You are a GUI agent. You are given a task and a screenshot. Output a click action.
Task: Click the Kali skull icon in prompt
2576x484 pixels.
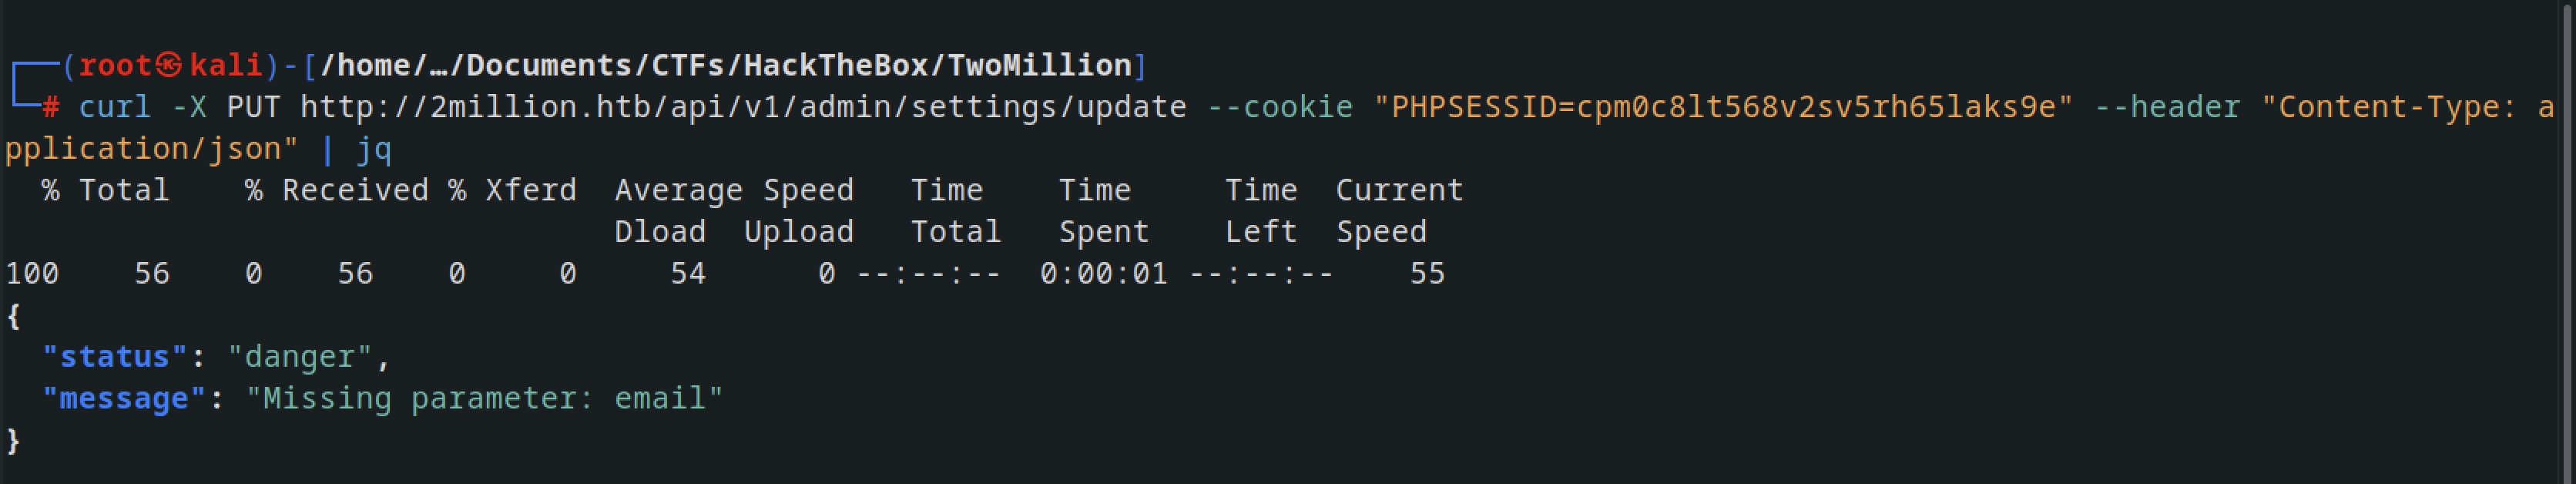click(x=170, y=65)
